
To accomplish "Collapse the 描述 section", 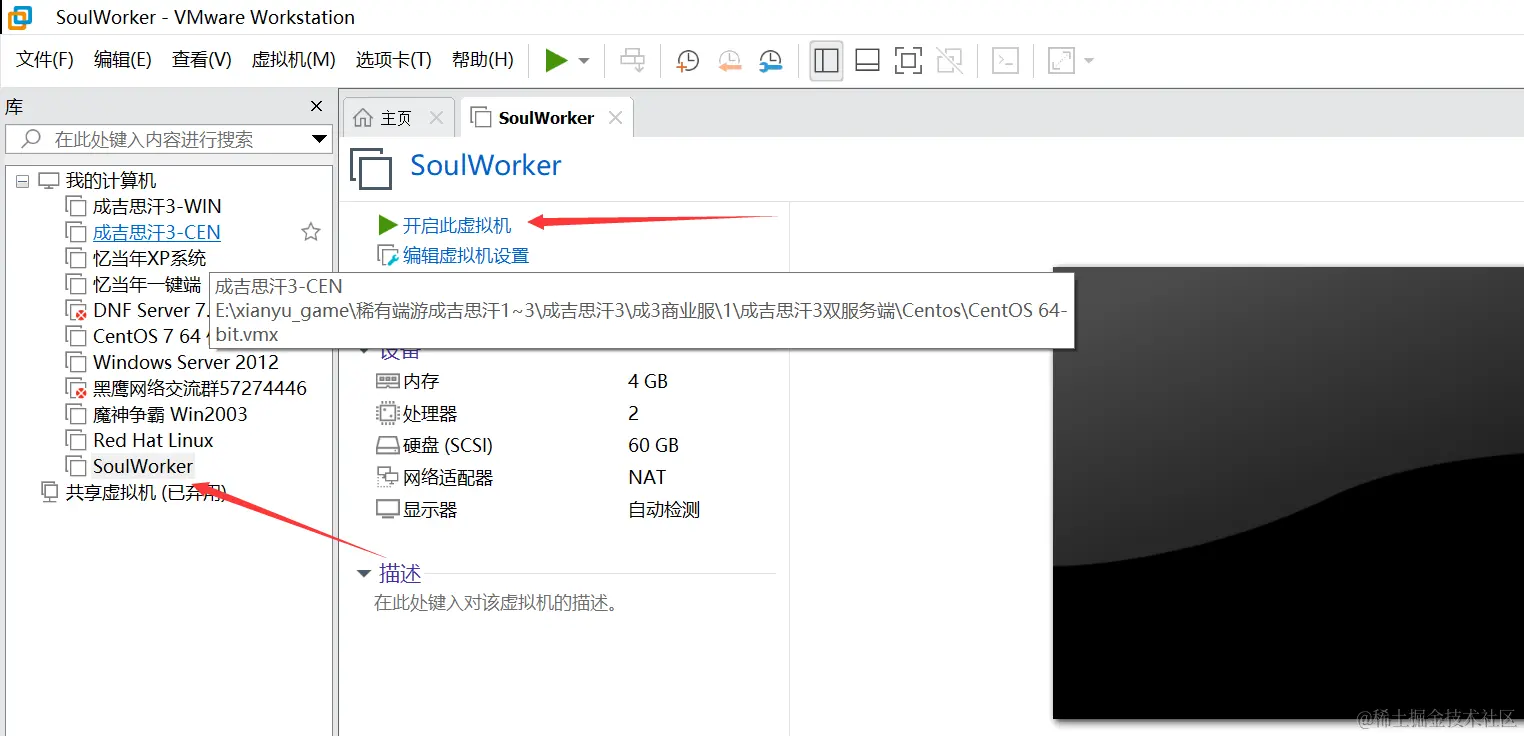I will [x=364, y=574].
